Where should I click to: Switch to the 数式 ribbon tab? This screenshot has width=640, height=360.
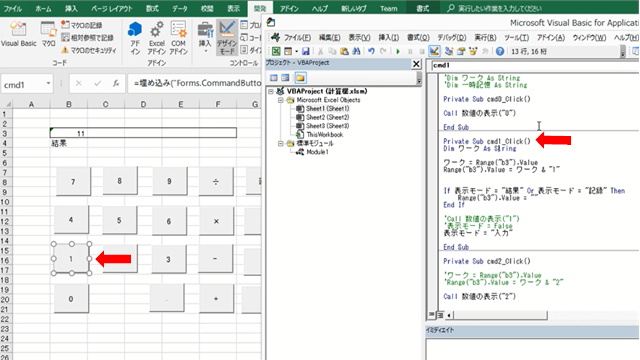[x=152, y=8]
